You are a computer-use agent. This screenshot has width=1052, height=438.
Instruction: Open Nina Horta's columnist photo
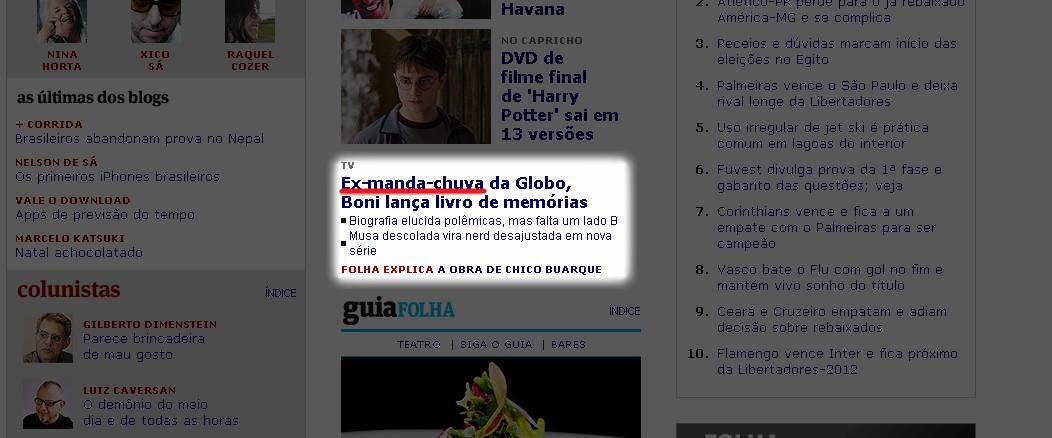pyautogui.click(x=62, y=21)
